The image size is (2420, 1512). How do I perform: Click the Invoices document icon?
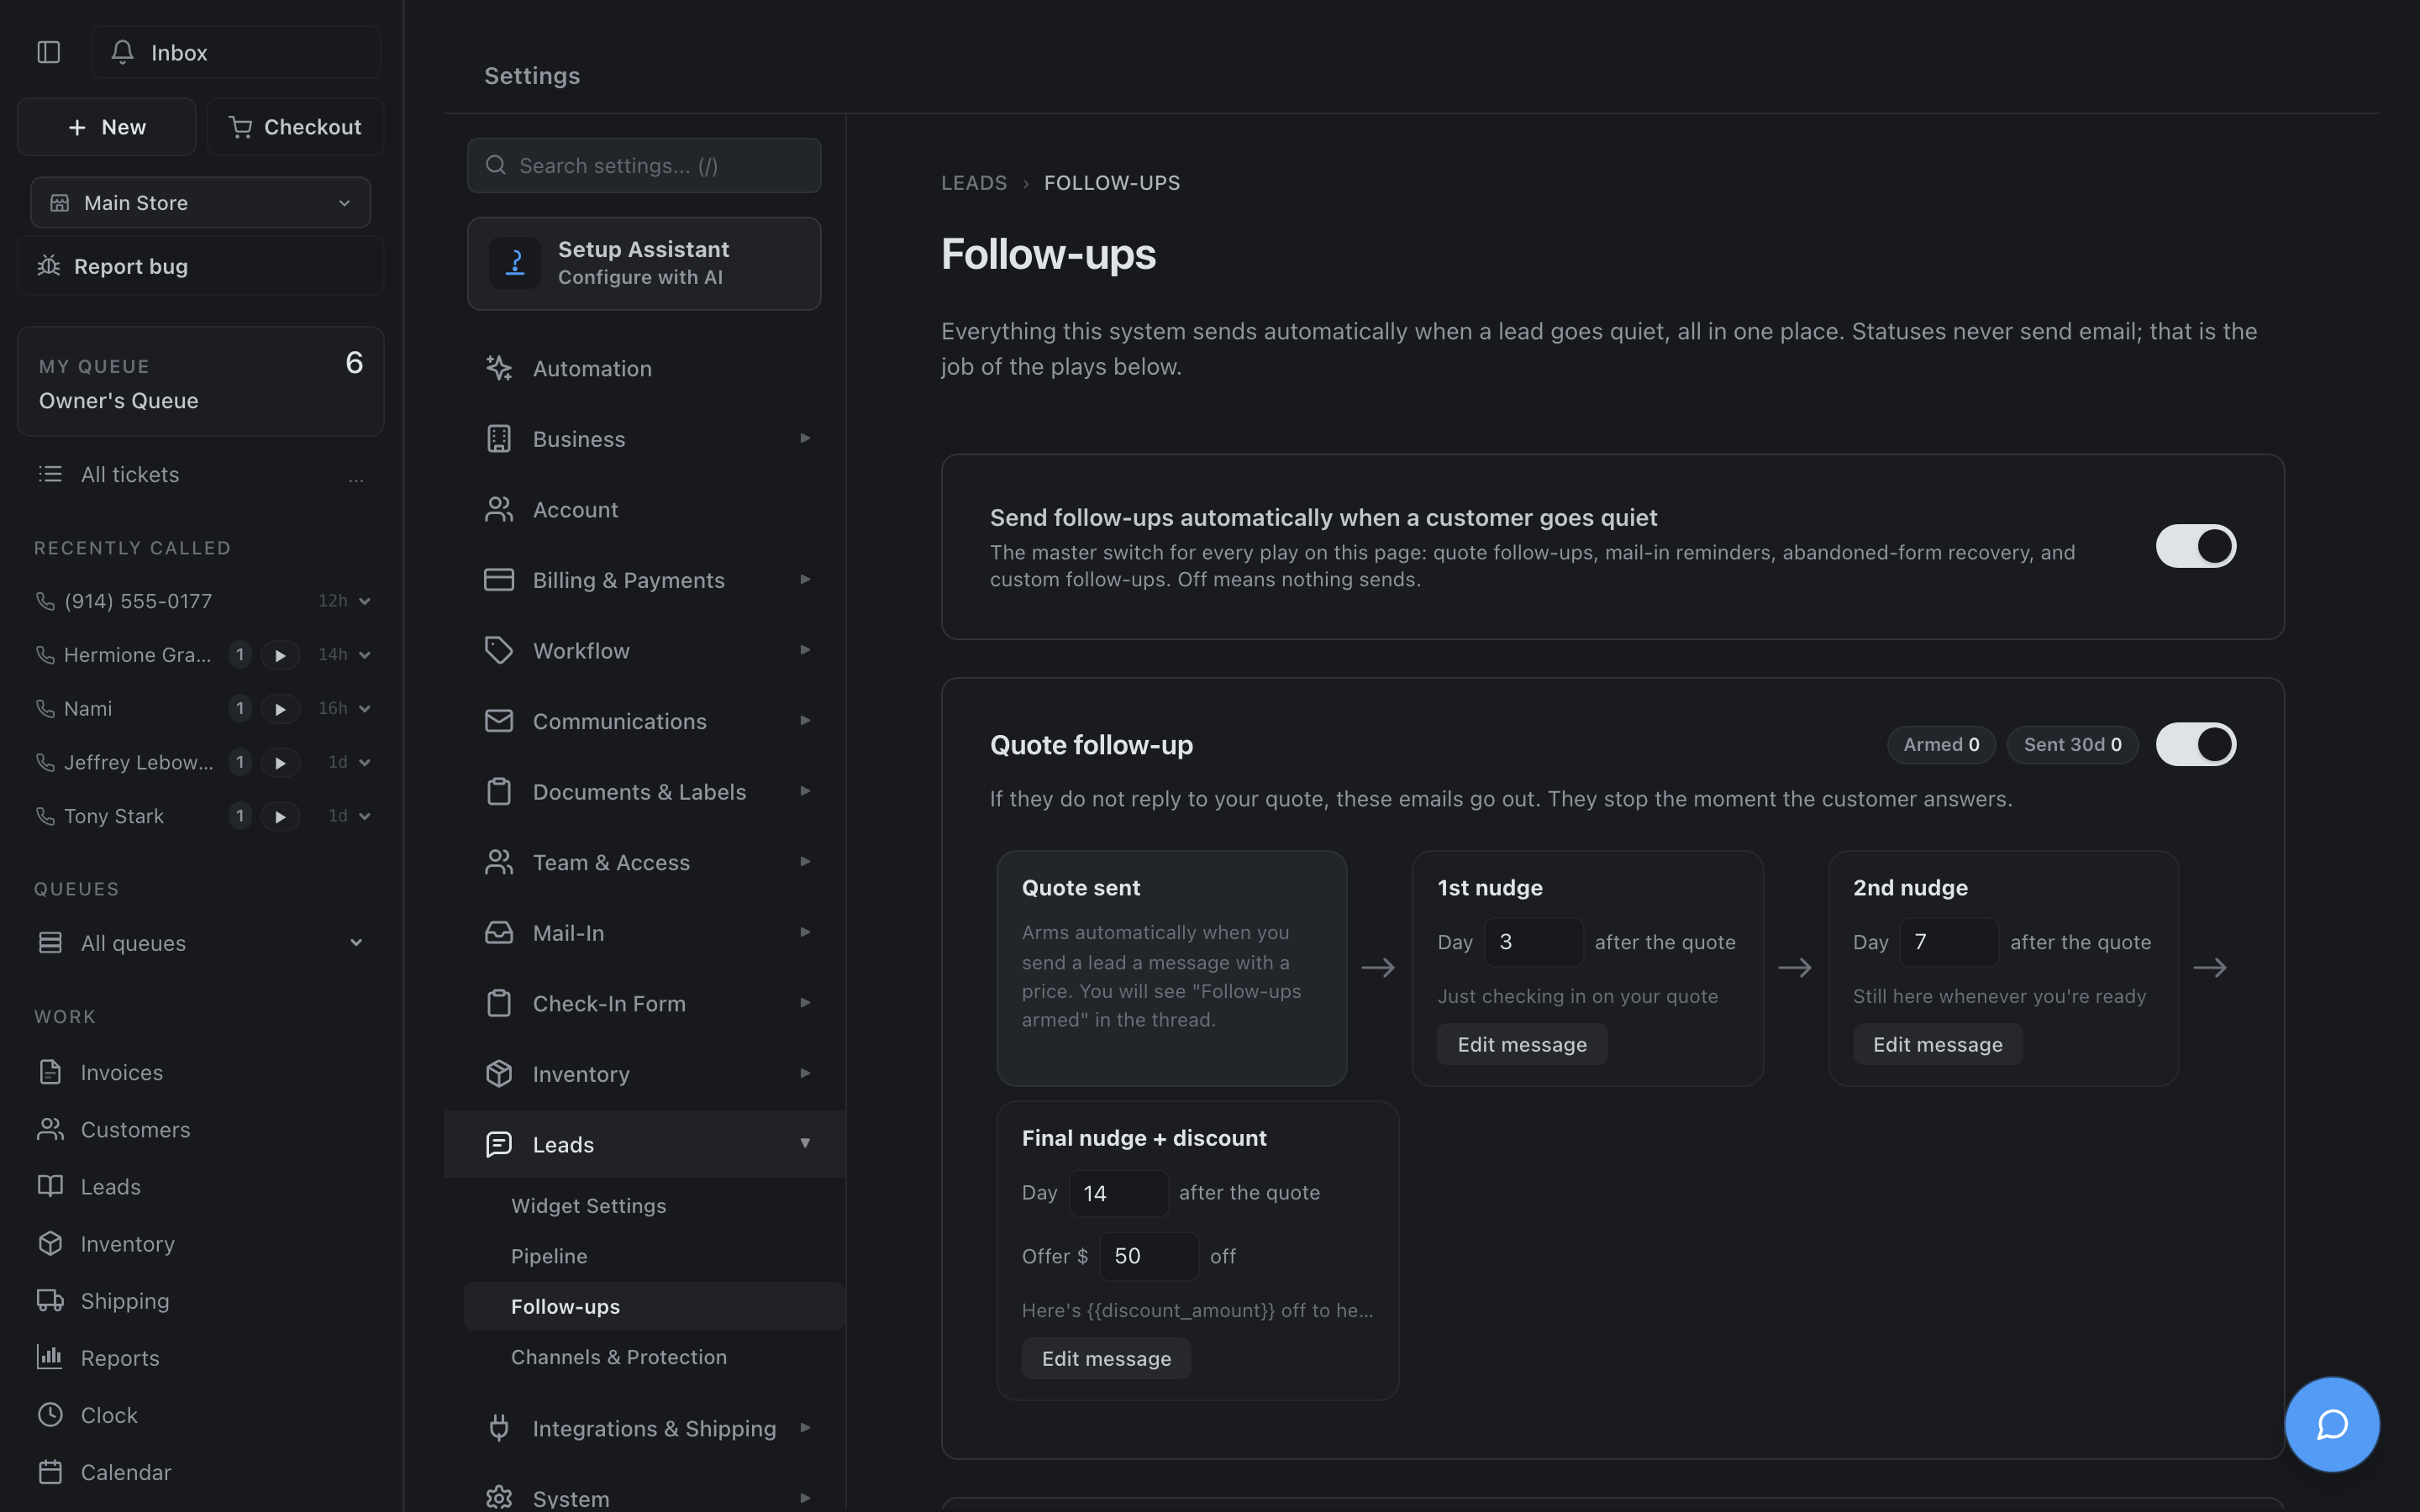click(50, 1072)
